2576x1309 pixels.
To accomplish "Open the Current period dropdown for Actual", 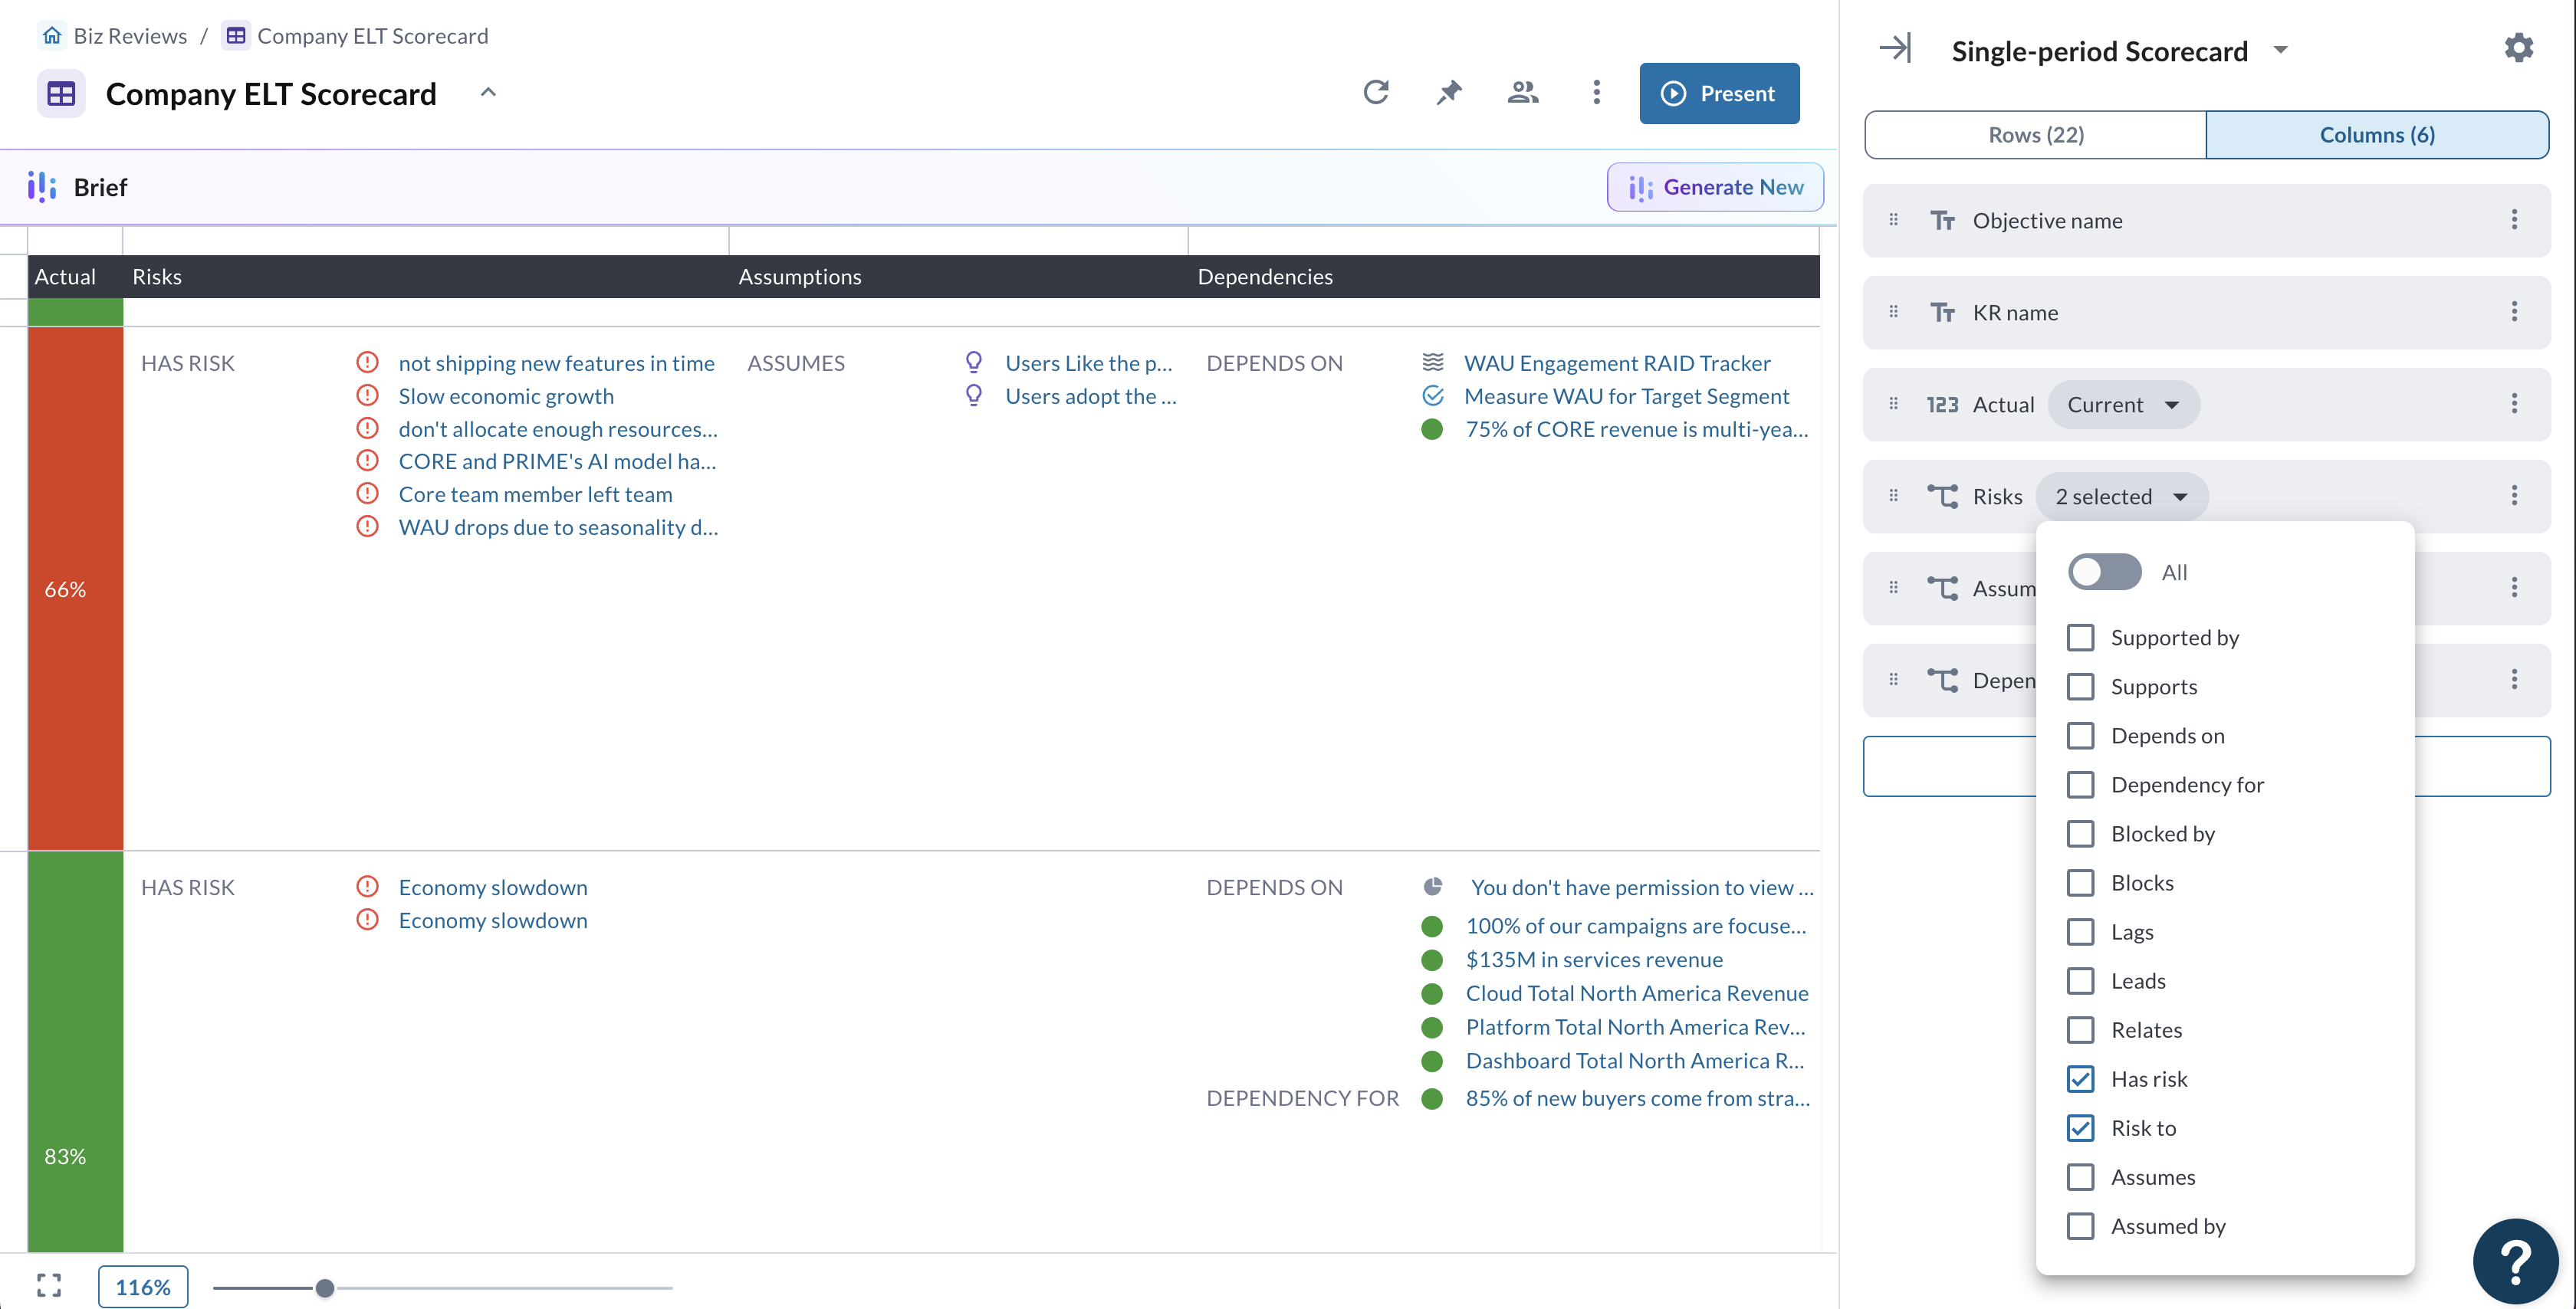I will [2123, 404].
